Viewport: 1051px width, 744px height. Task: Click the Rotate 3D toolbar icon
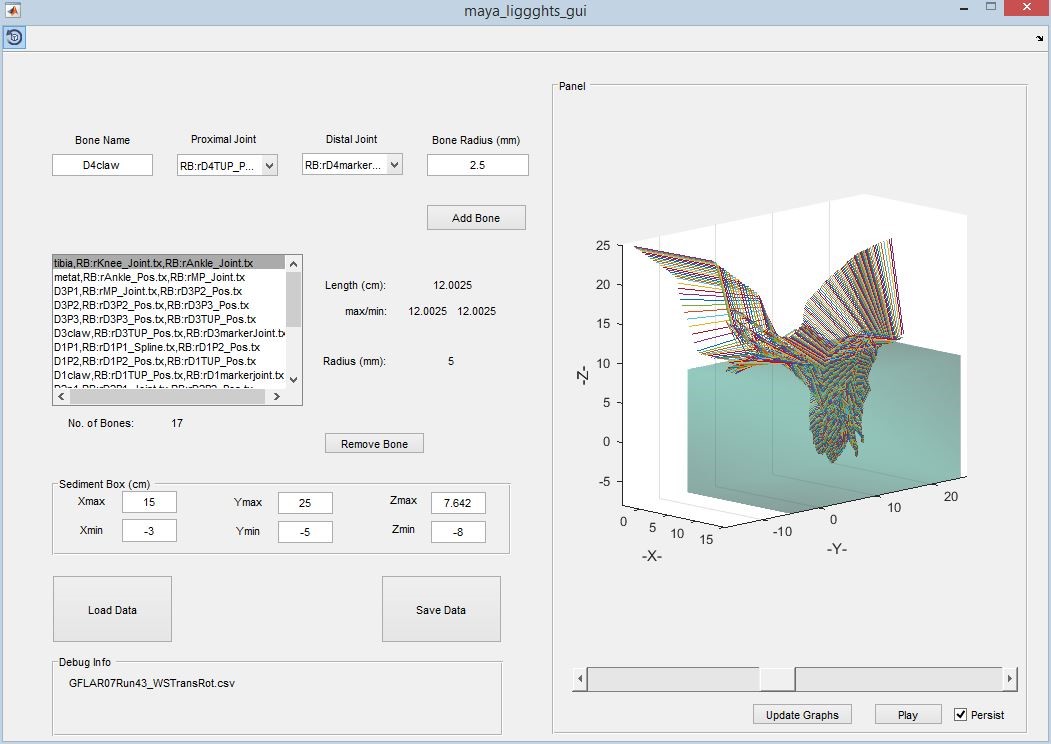click(x=14, y=37)
